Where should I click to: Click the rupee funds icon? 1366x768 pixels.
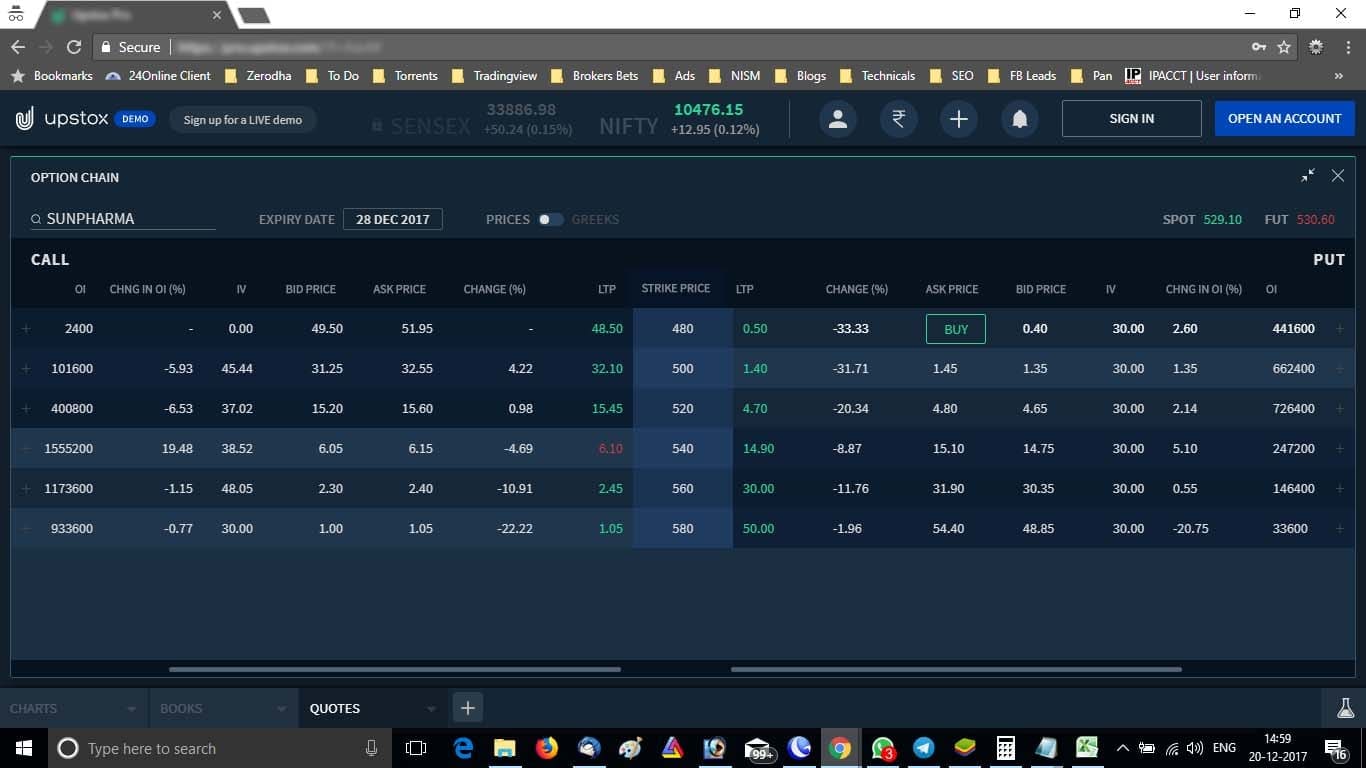point(898,119)
